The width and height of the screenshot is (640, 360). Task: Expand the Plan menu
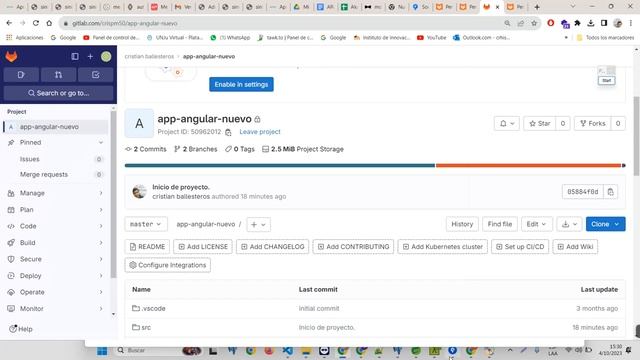tap(56, 210)
